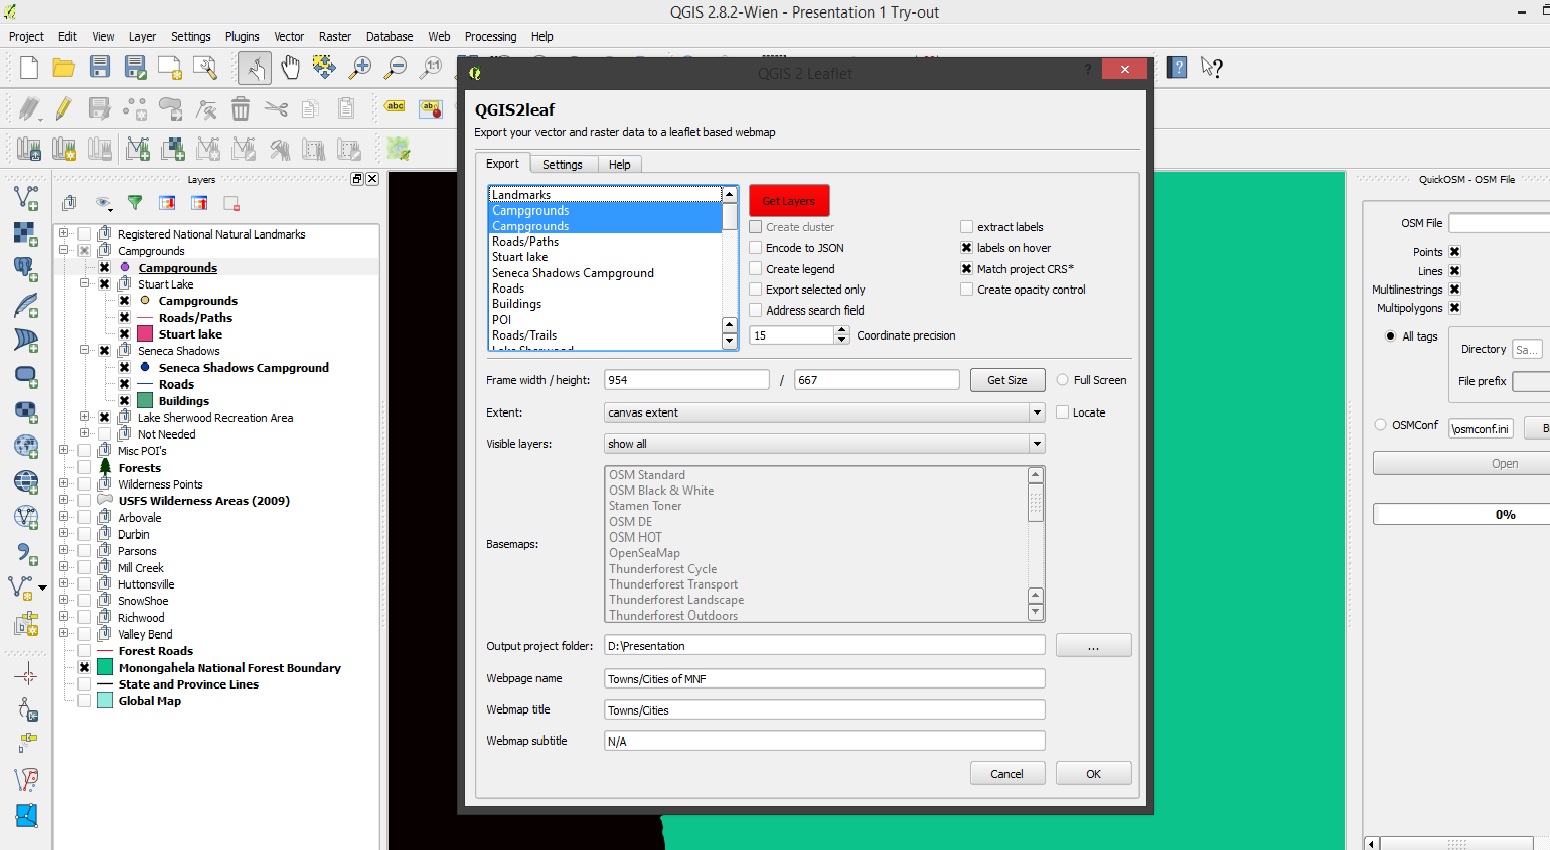The image size is (1550, 850).
Task: Uncheck the labels on hover option
Action: click(966, 248)
